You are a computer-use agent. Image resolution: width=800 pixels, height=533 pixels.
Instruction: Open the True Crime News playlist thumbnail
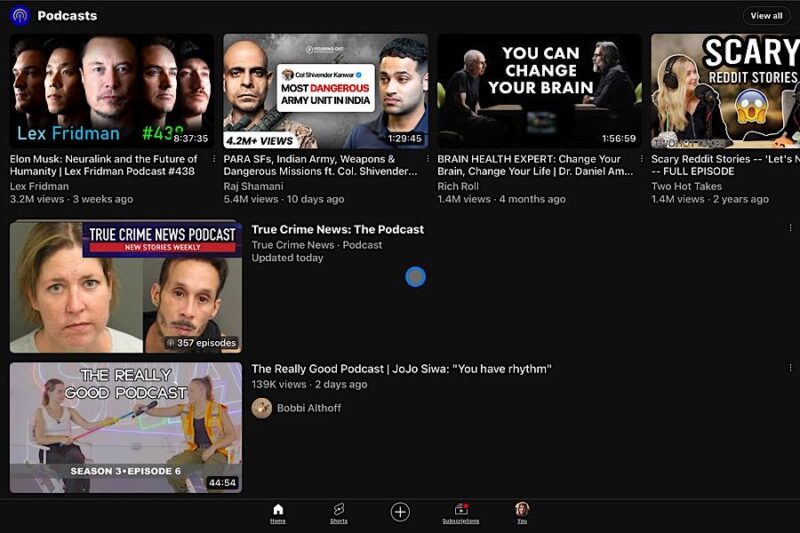126,287
